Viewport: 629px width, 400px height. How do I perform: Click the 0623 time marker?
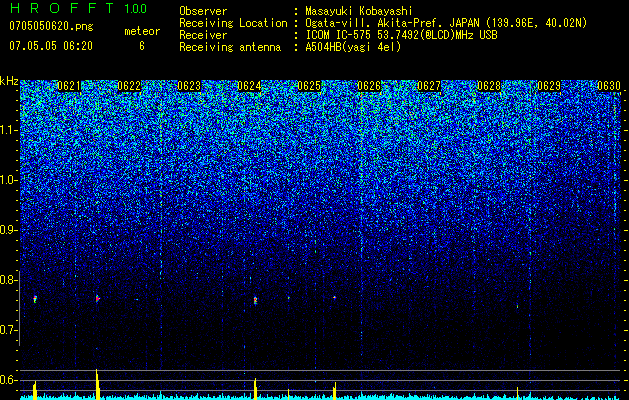click(x=189, y=86)
